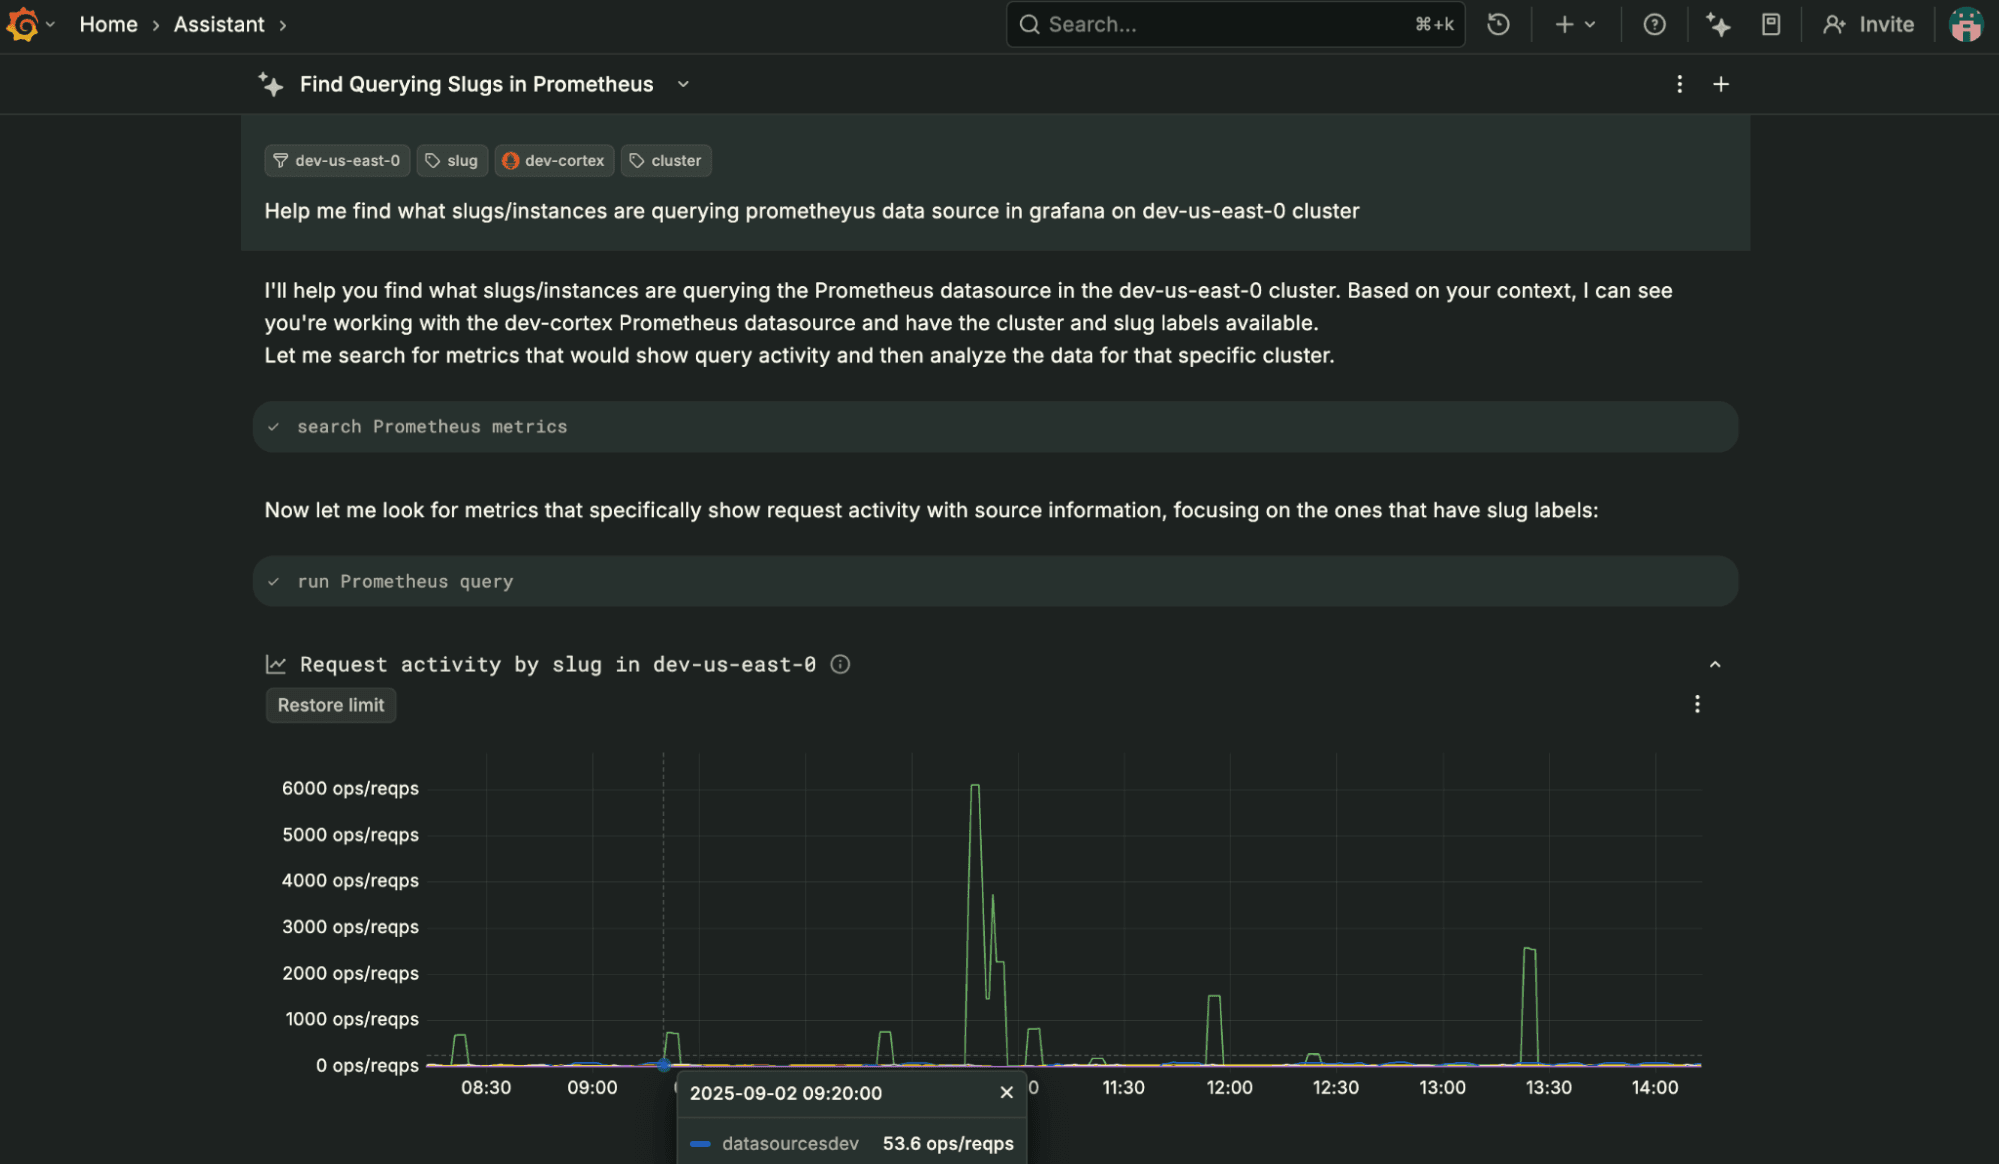Click the Grafana Assistant sparkles icon

coord(1717,24)
